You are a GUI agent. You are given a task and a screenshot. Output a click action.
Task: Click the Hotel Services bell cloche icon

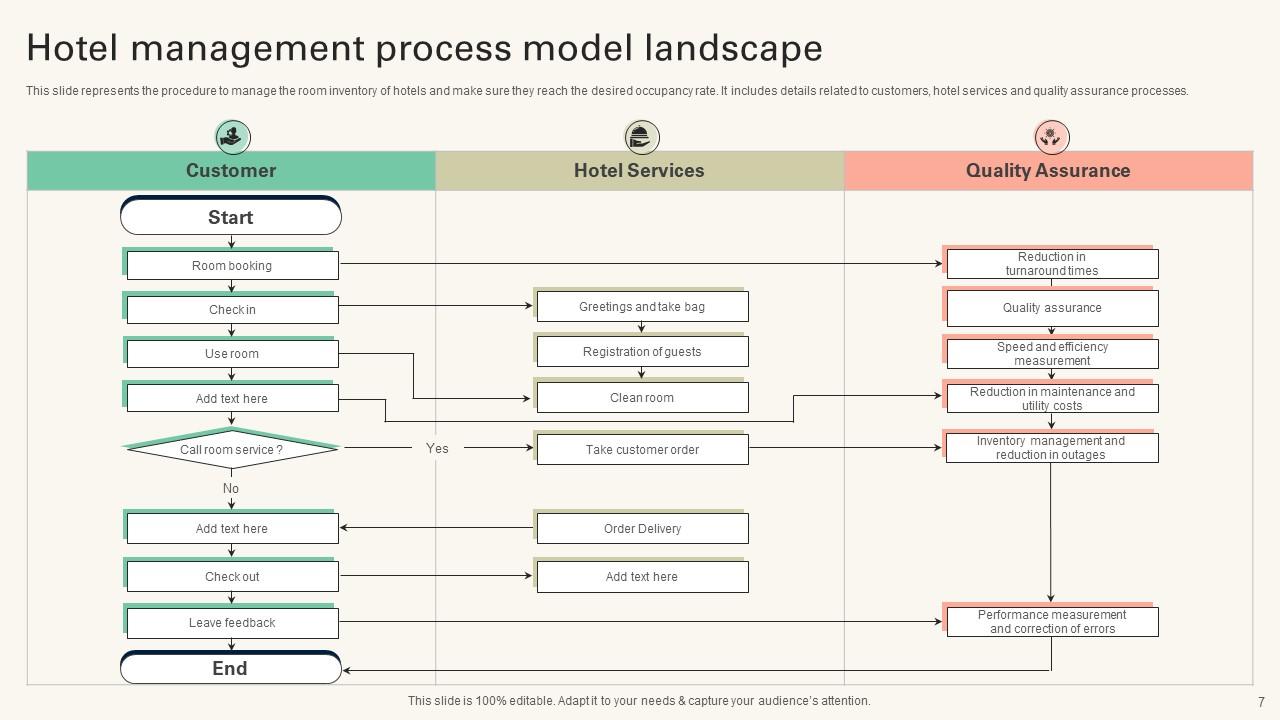tap(641, 136)
